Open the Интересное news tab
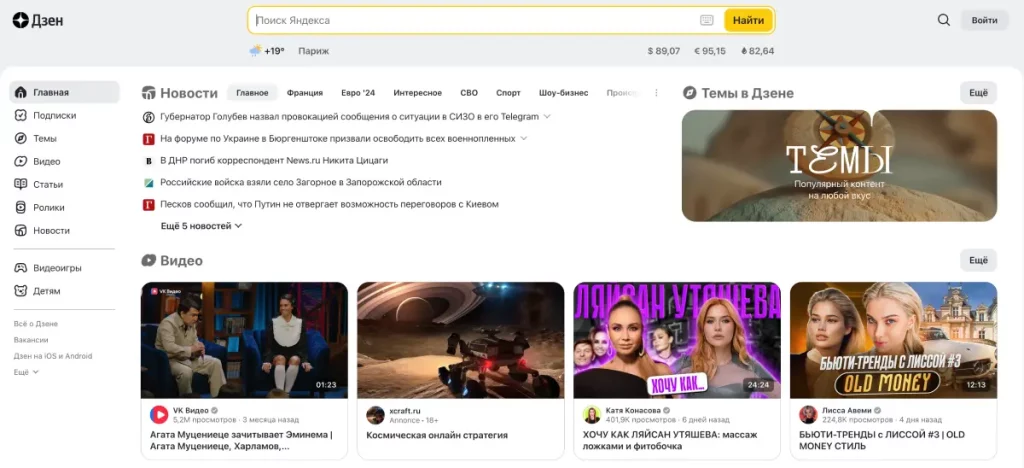The width and height of the screenshot is (1024, 468). [417, 93]
